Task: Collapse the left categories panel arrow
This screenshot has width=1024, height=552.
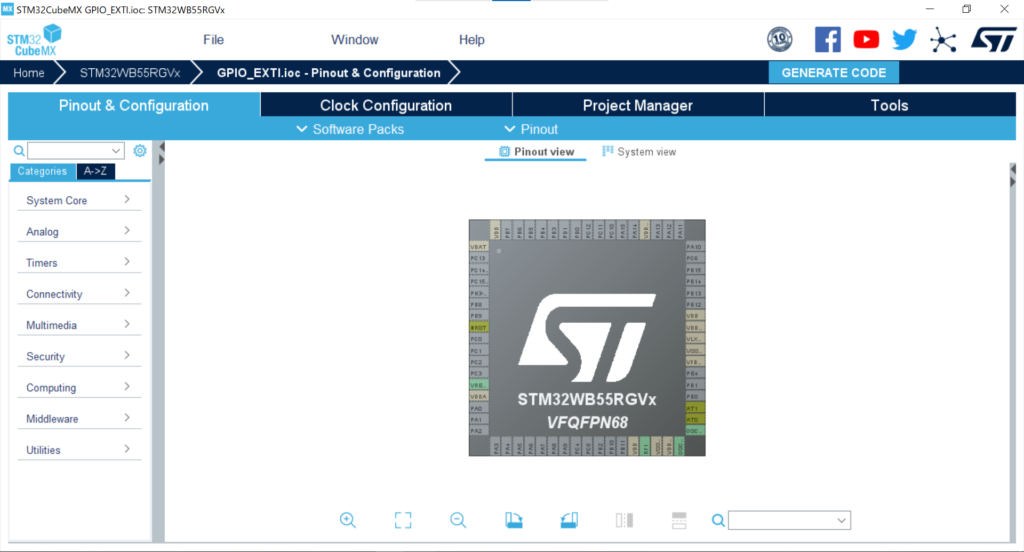Action: [161, 147]
